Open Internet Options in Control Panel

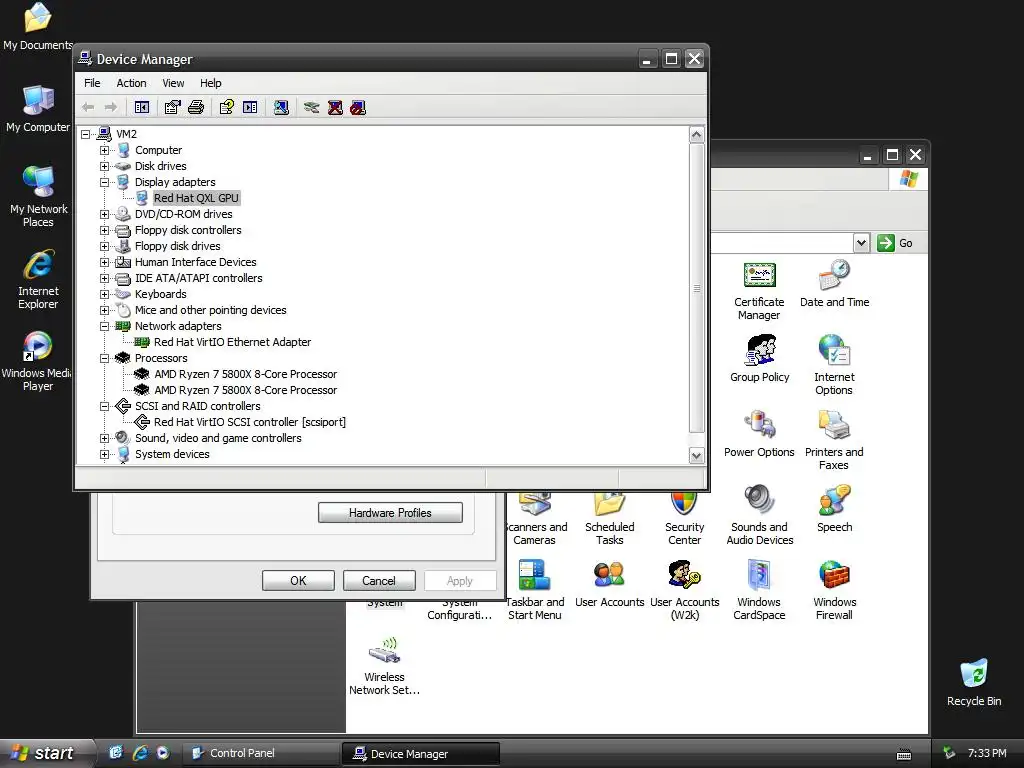834,364
